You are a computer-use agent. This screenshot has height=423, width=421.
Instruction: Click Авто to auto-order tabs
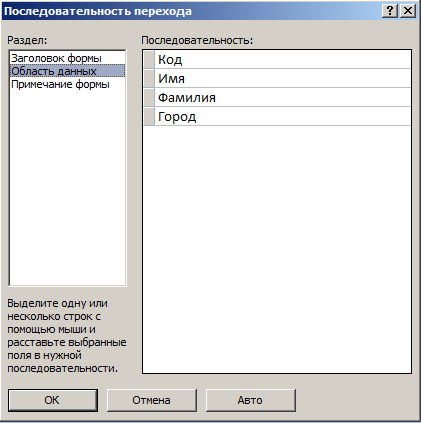[250, 400]
